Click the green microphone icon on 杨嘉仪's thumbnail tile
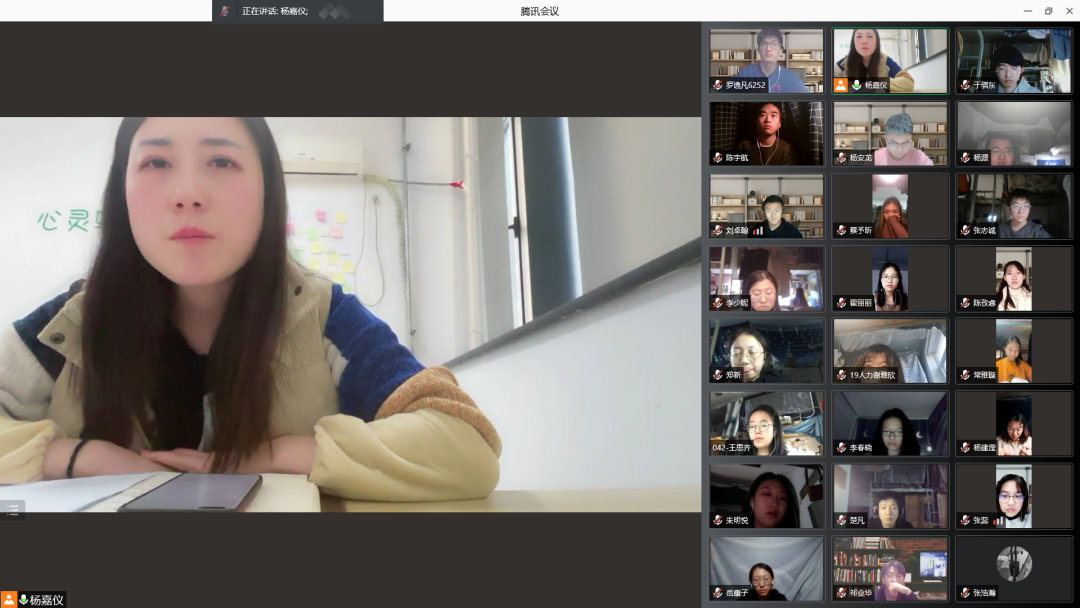1080x608 pixels. pos(856,85)
